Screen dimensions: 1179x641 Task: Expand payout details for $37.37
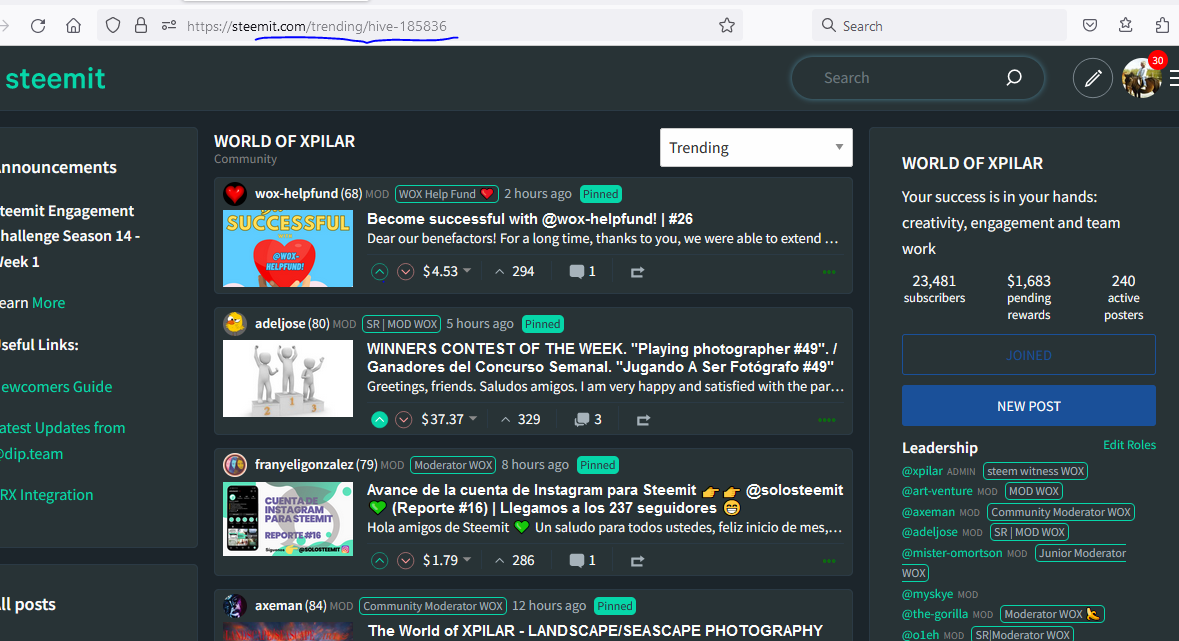pos(473,419)
